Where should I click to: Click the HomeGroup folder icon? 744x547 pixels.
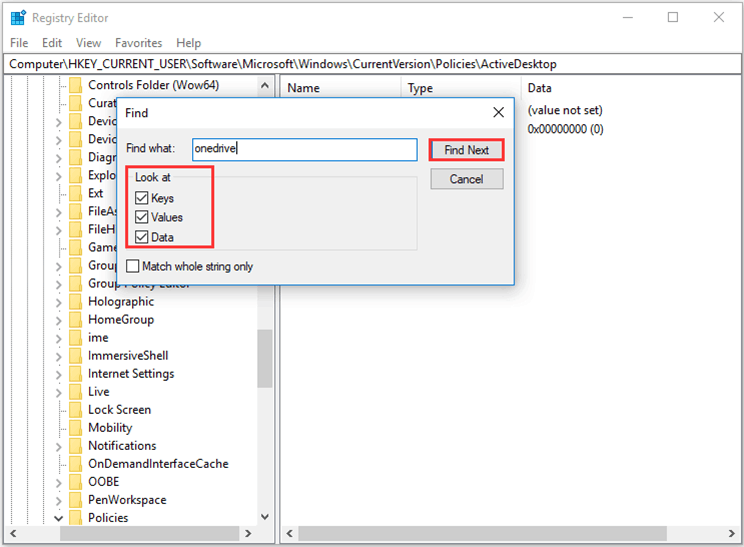75,320
